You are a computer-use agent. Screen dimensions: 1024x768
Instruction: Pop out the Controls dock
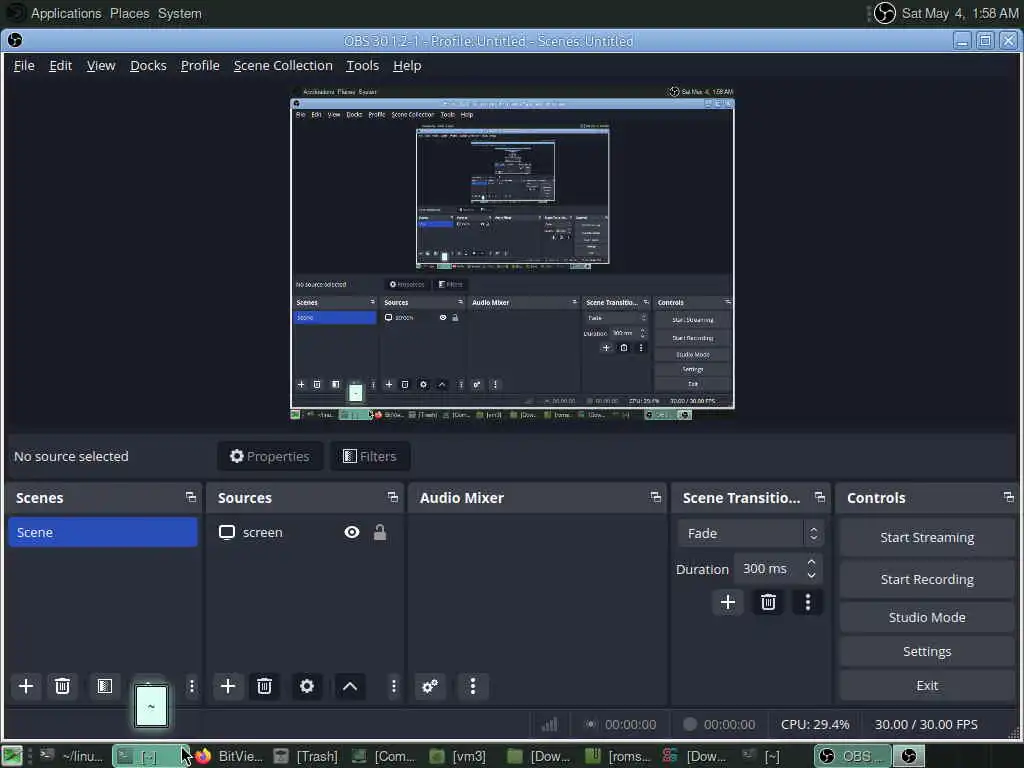tap(1008, 498)
